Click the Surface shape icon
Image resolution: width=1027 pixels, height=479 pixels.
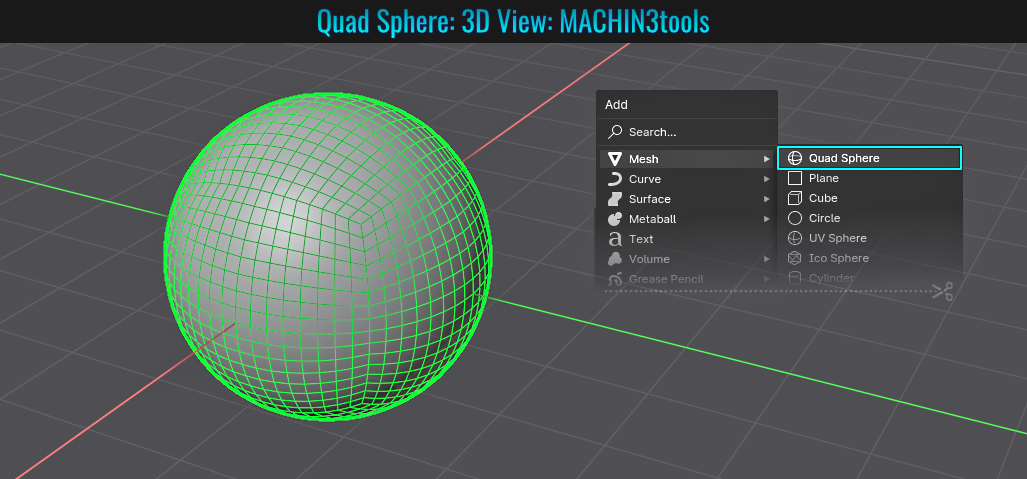tap(614, 199)
